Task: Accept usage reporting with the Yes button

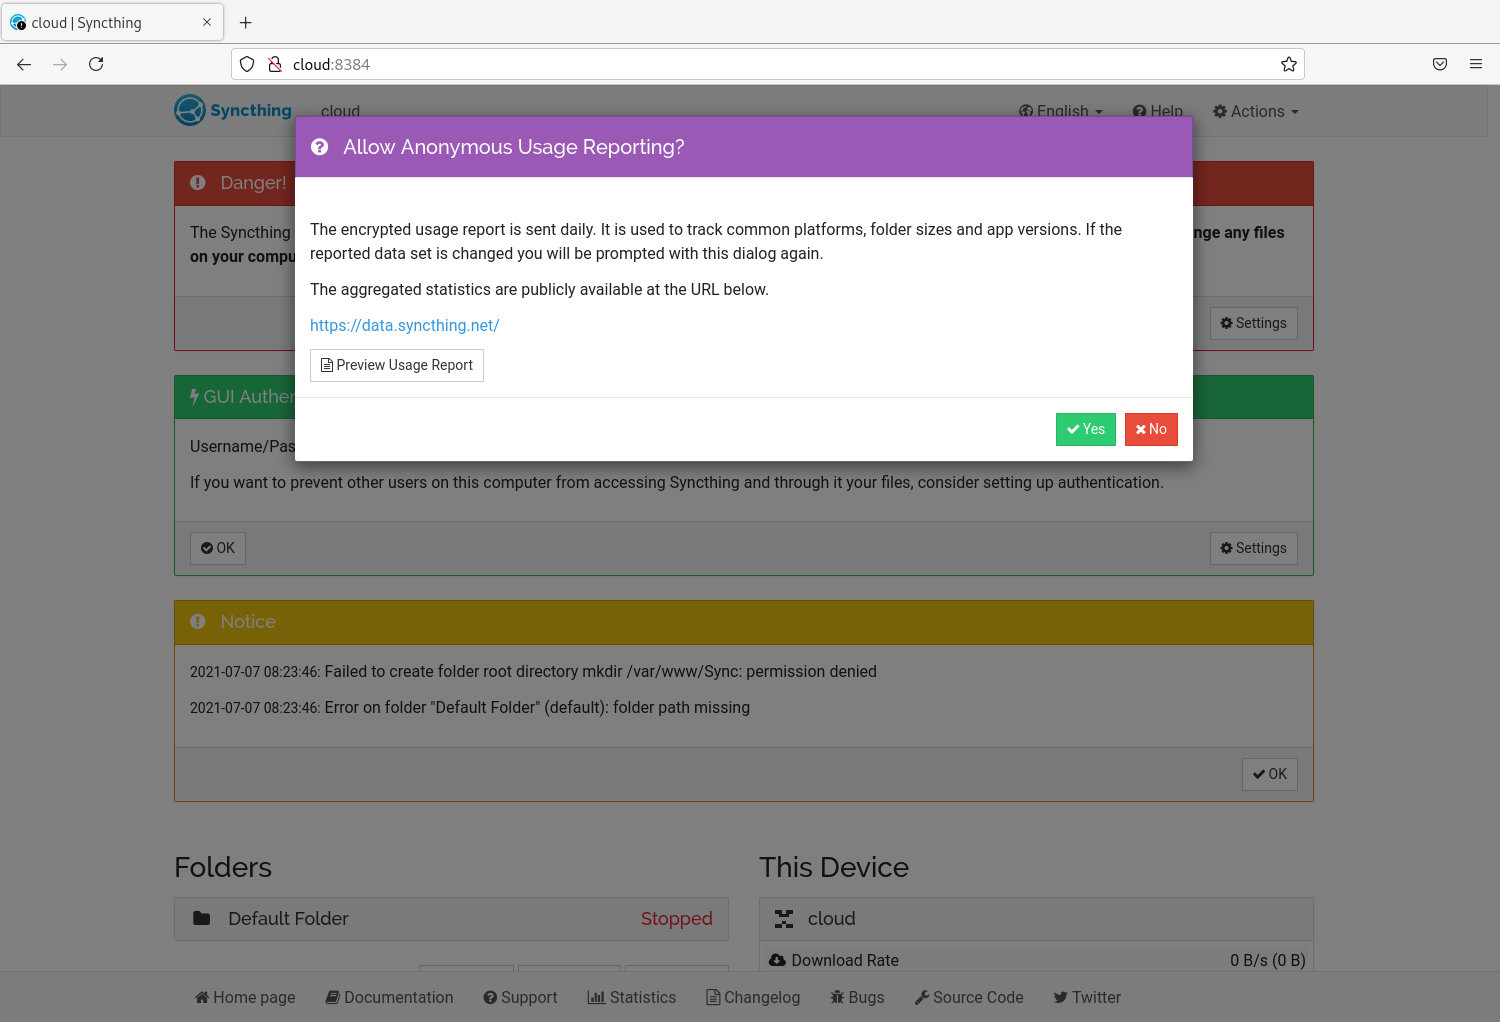Action: click(1085, 429)
